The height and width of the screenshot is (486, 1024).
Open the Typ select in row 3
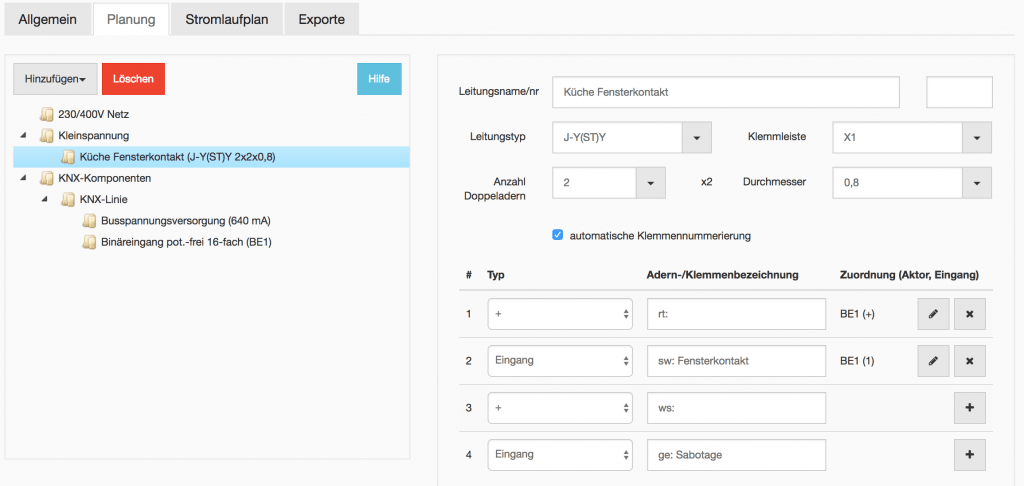coord(560,408)
